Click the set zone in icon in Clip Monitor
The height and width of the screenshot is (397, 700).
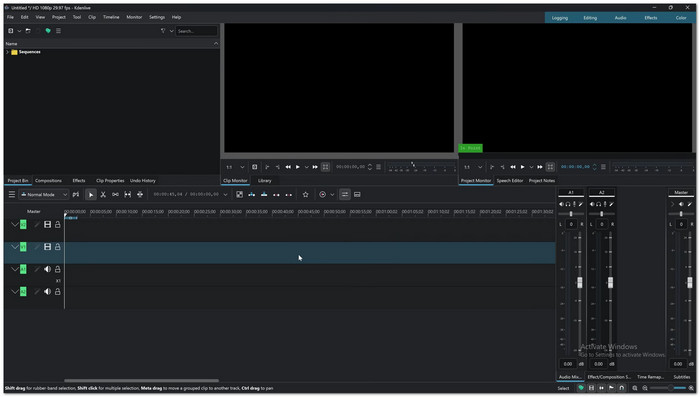pyautogui.click(x=267, y=167)
